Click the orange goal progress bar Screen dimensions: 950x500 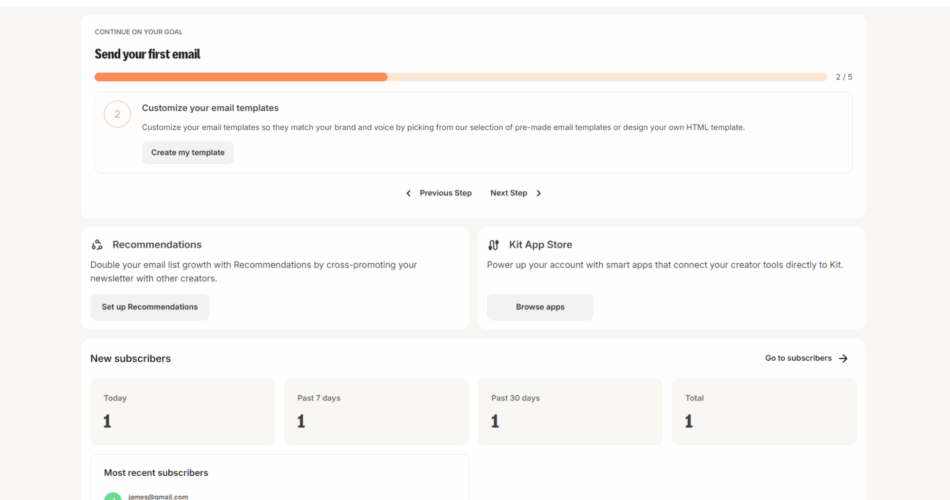click(240, 77)
